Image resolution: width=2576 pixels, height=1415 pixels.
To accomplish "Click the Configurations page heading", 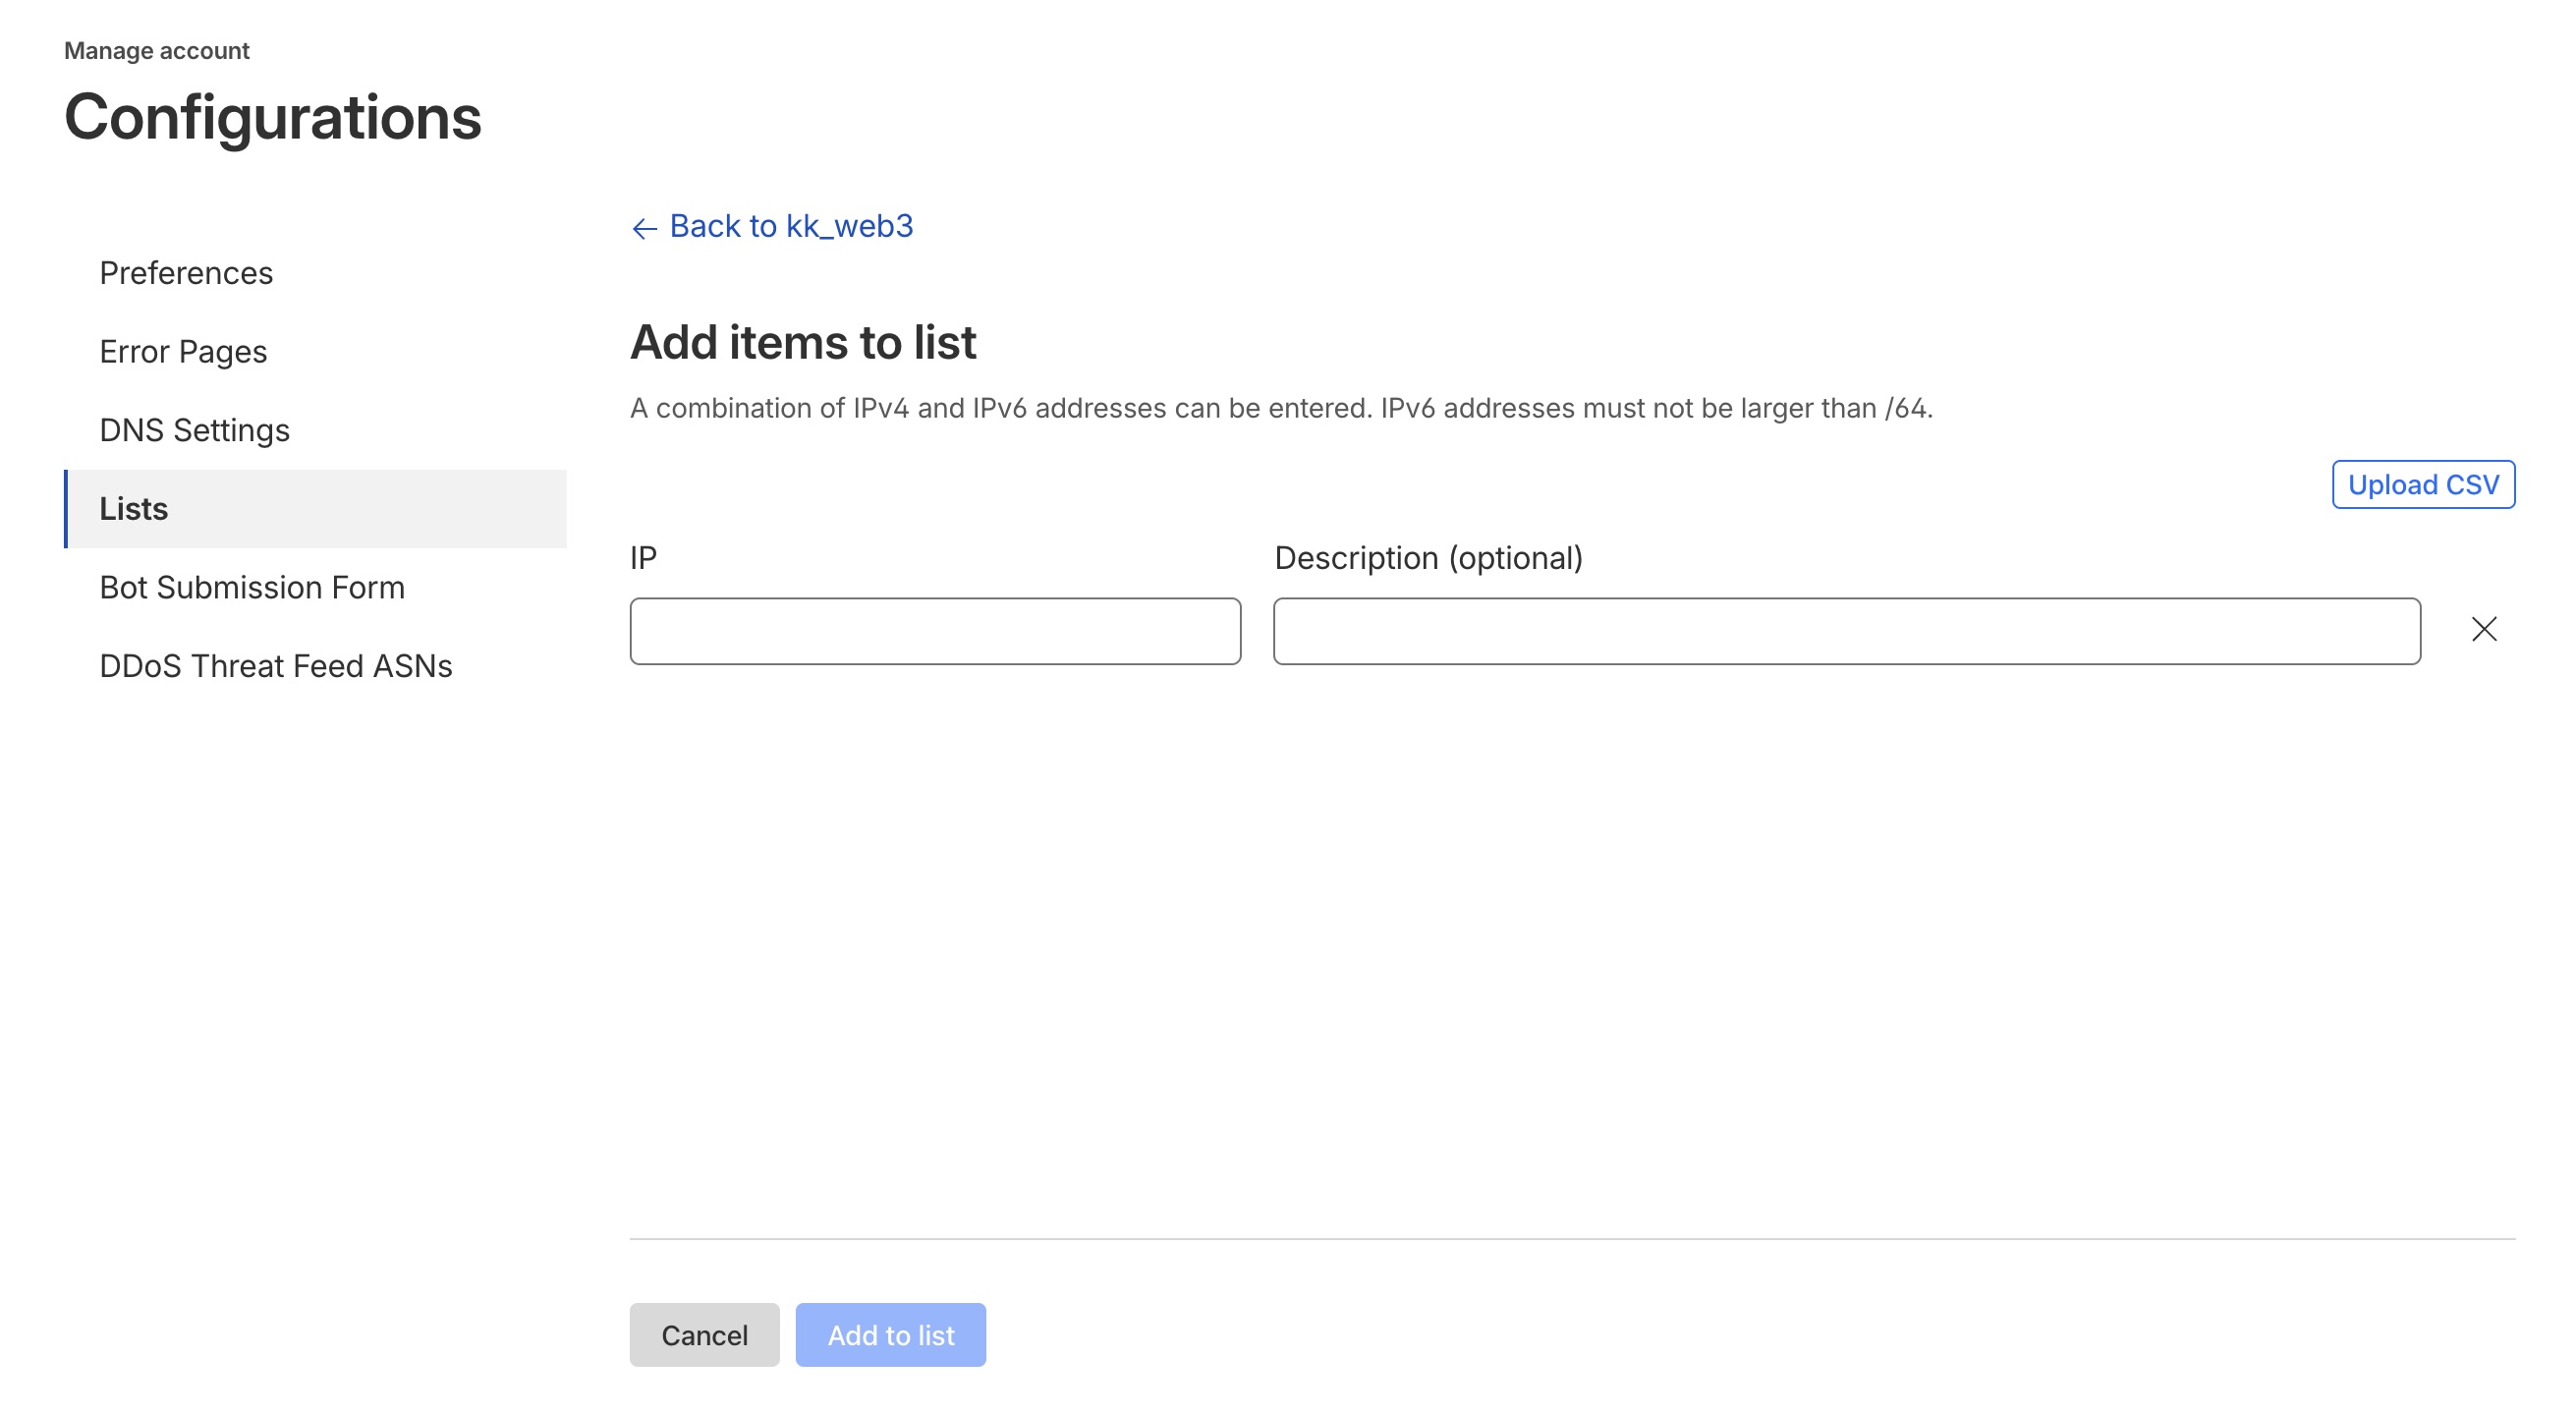I will [273, 117].
